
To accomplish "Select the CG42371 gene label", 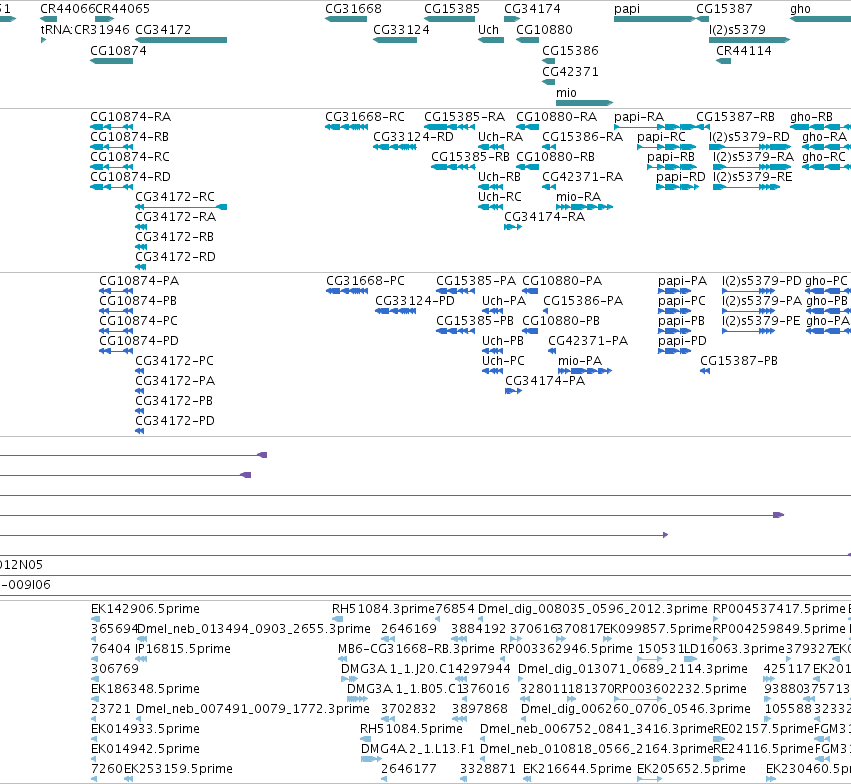I will point(570,72).
